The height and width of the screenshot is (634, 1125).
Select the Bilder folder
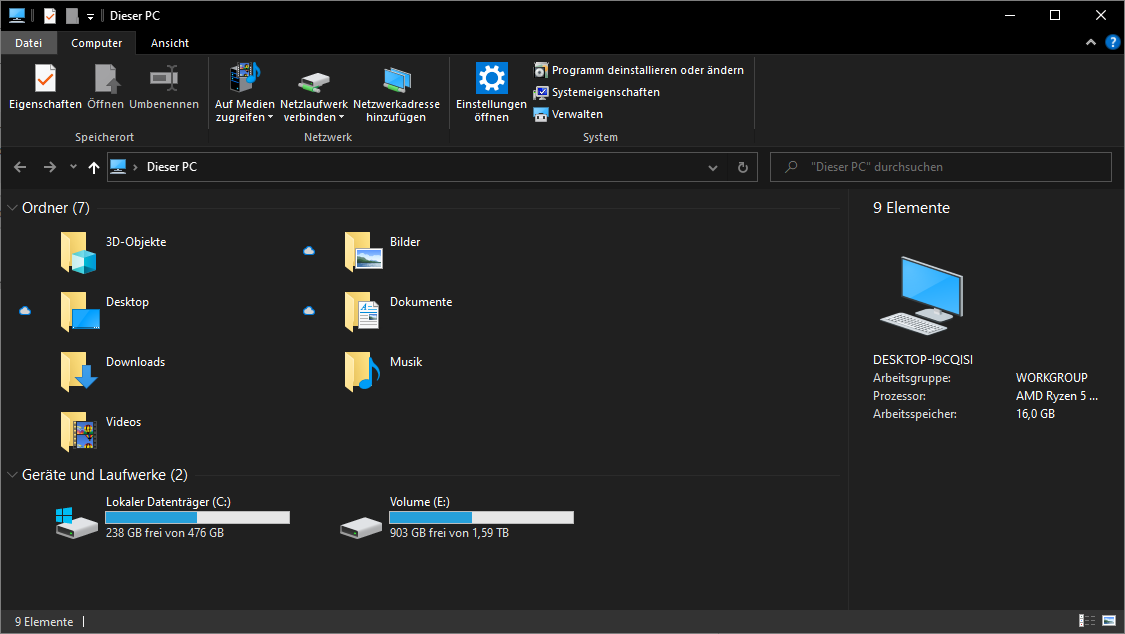(382, 252)
